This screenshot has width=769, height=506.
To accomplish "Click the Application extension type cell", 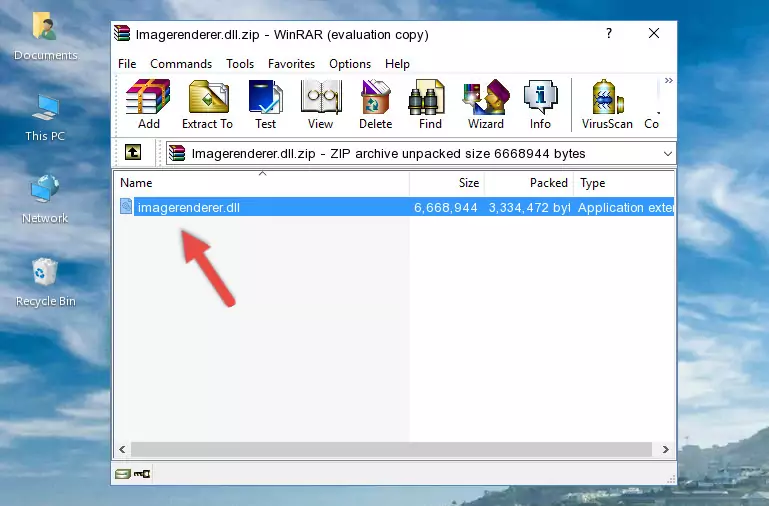I will (625, 207).
